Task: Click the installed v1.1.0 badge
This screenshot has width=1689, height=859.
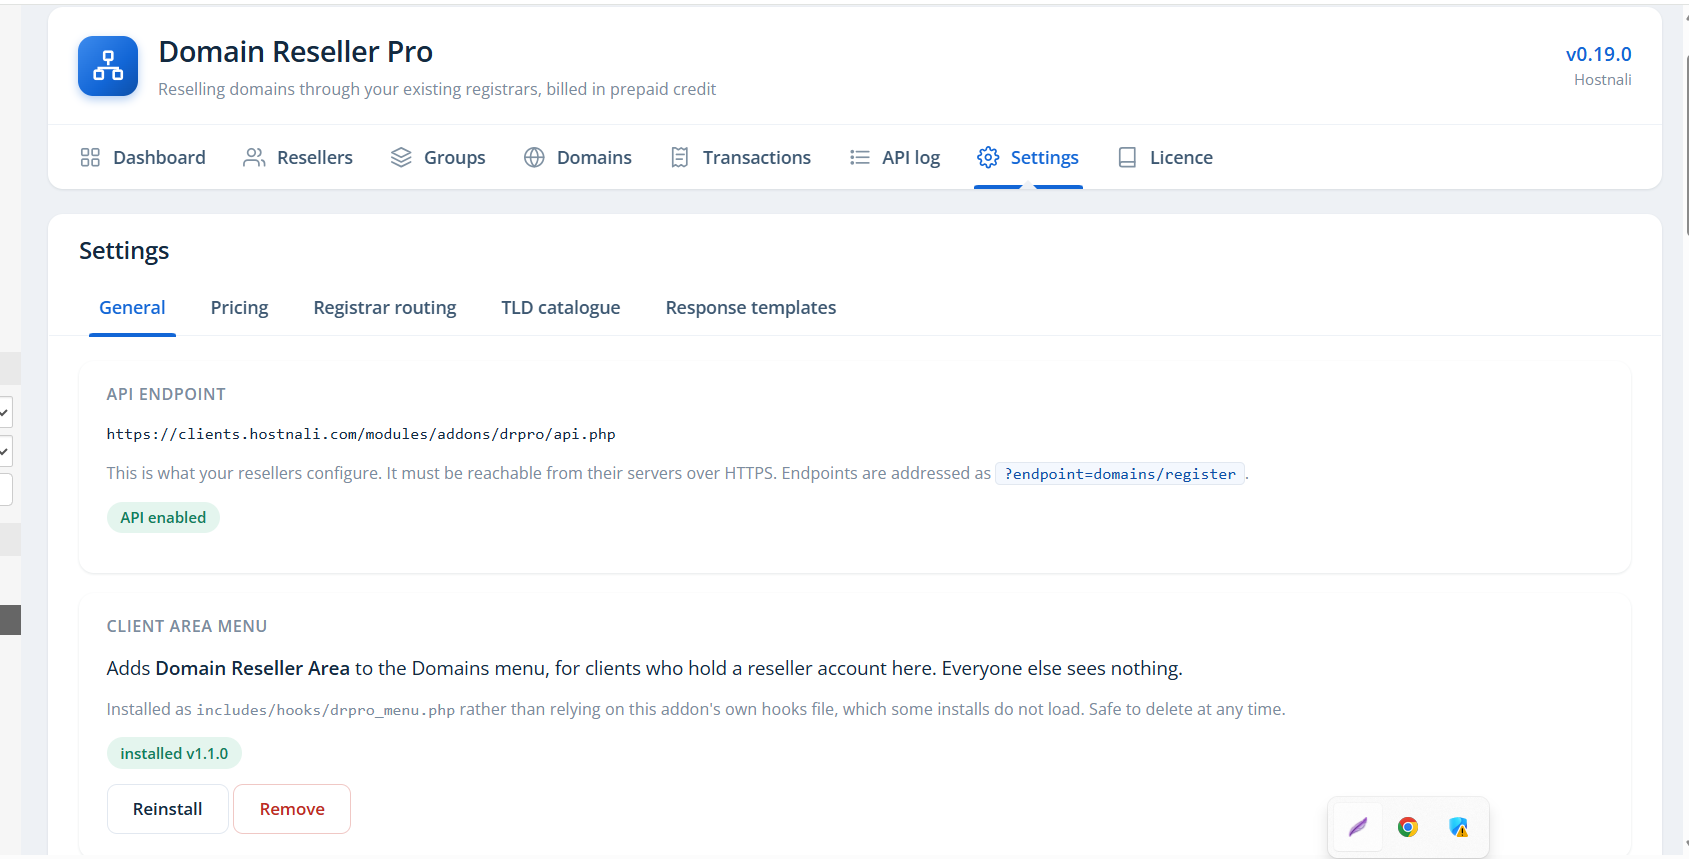Action: click(174, 754)
